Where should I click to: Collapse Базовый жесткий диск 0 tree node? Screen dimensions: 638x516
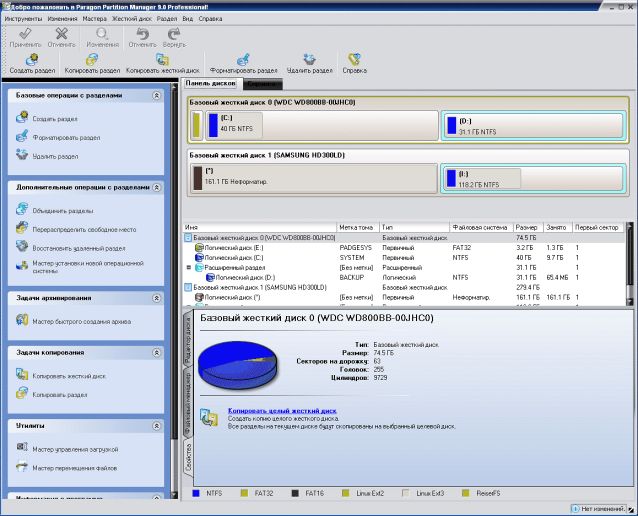188,238
